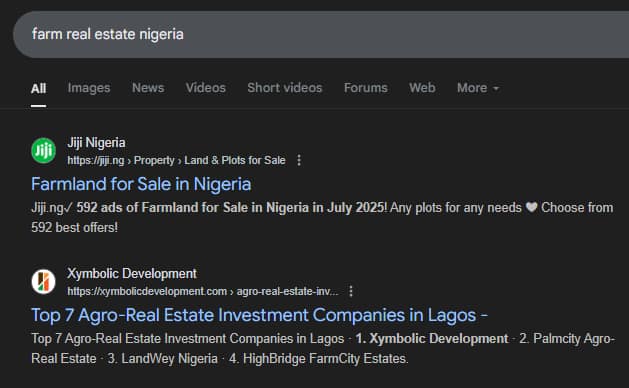Open three-dot menu beside Xymbolic result URL
Image resolution: width=629 pixels, height=388 pixels.
pyautogui.click(x=351, y=291)
